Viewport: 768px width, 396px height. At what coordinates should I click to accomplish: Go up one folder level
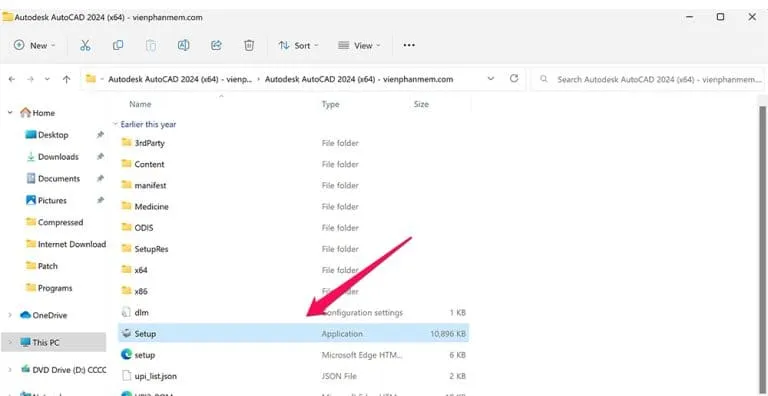tap(67, 79)
